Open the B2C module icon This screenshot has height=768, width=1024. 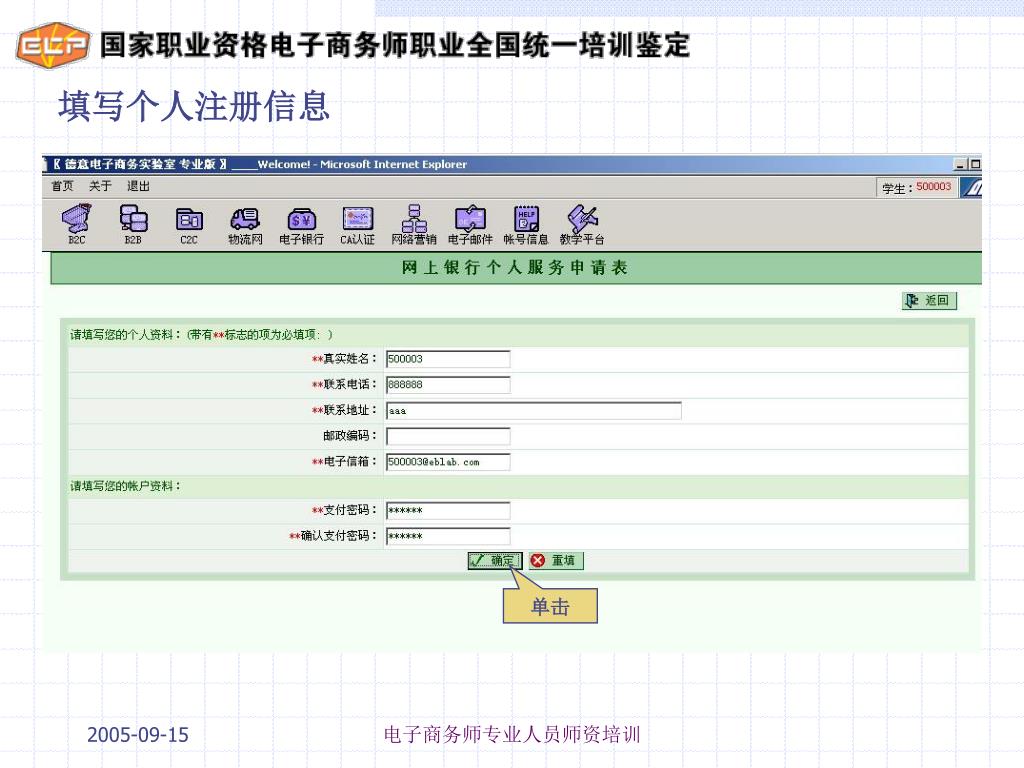76,224
